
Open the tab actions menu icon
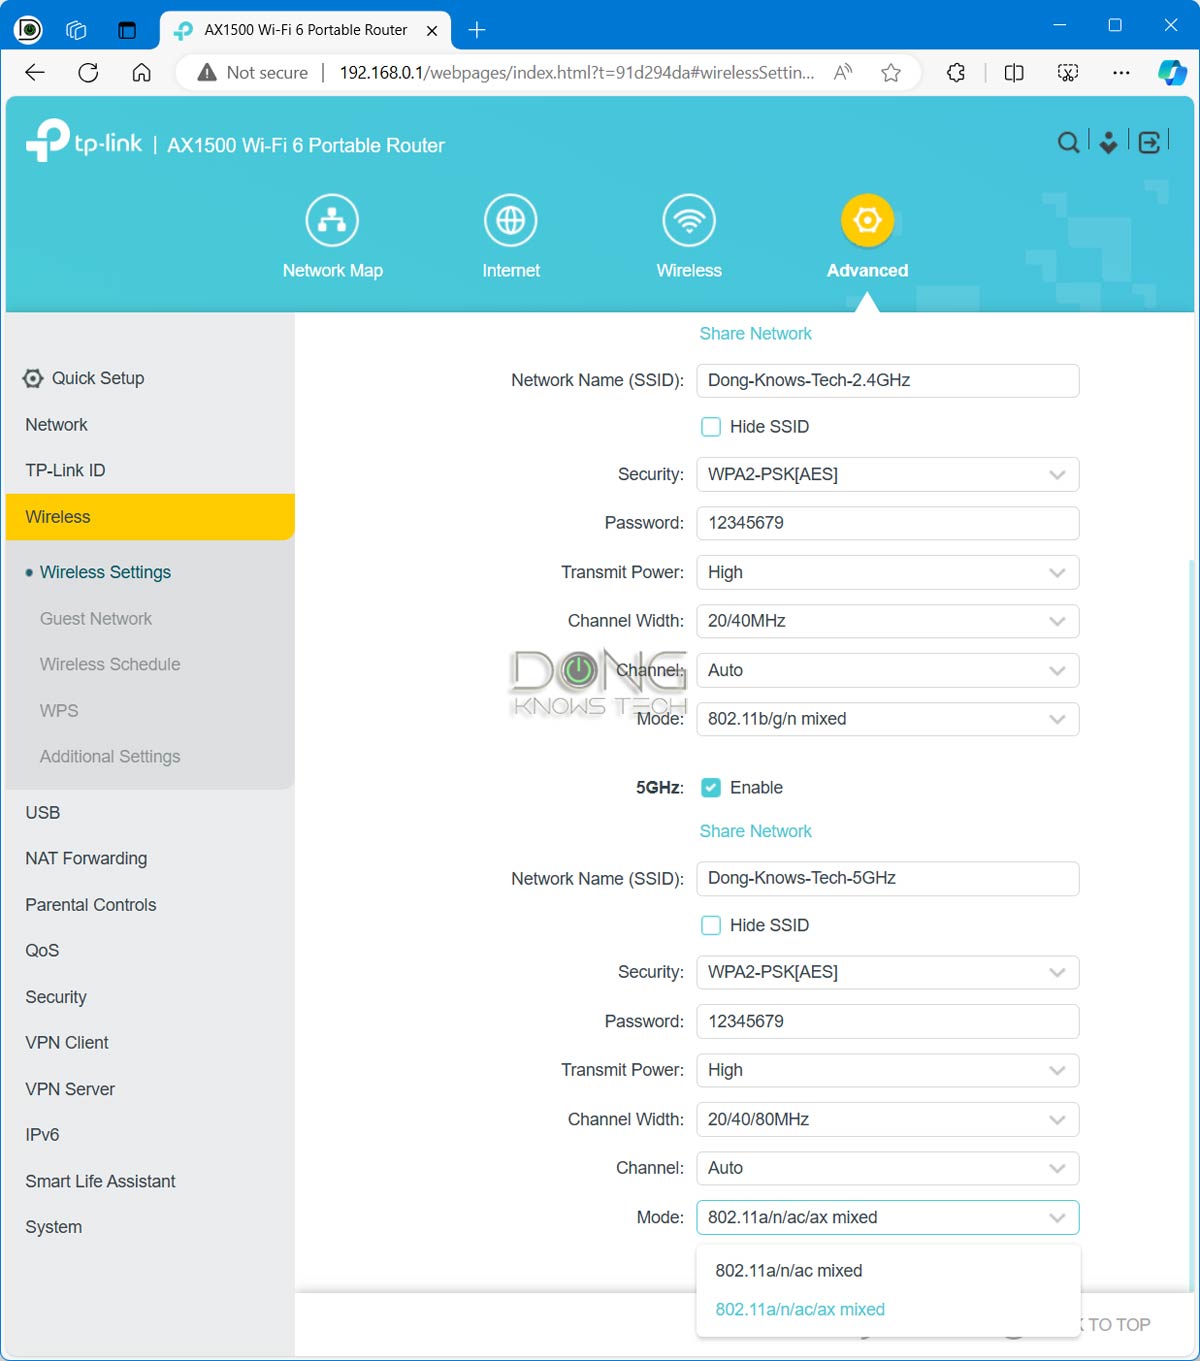point(127,30)
